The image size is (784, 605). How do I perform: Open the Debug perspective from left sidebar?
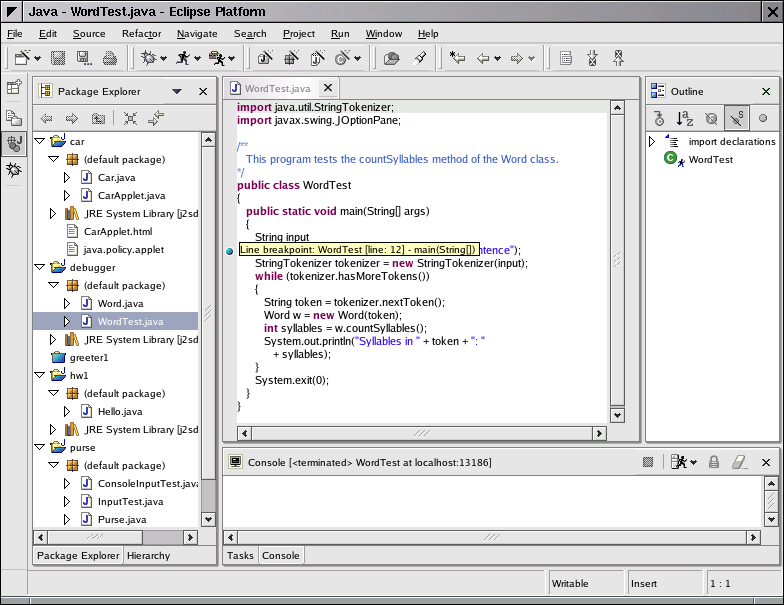pyautogui.click(x=14, y=169)
